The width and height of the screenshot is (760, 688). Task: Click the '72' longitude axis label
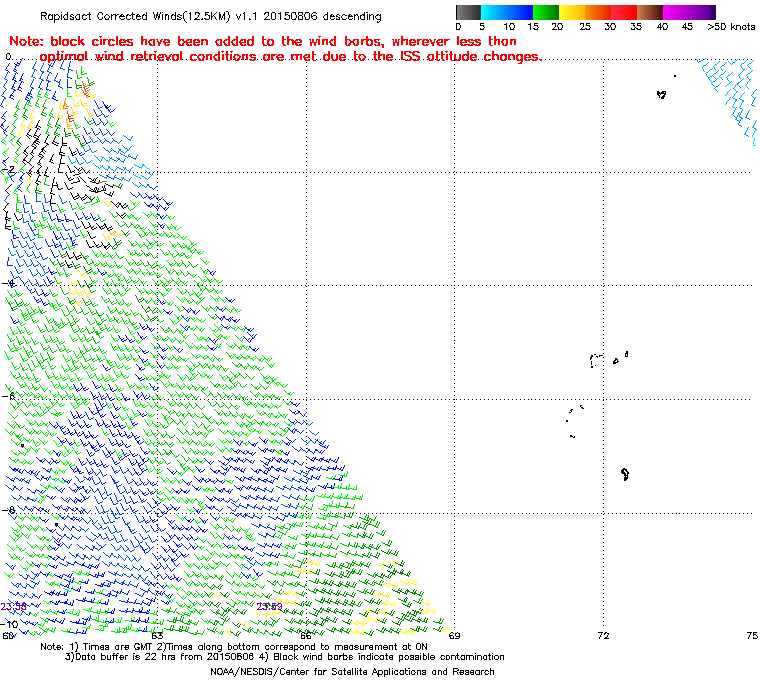pos(603,636)
